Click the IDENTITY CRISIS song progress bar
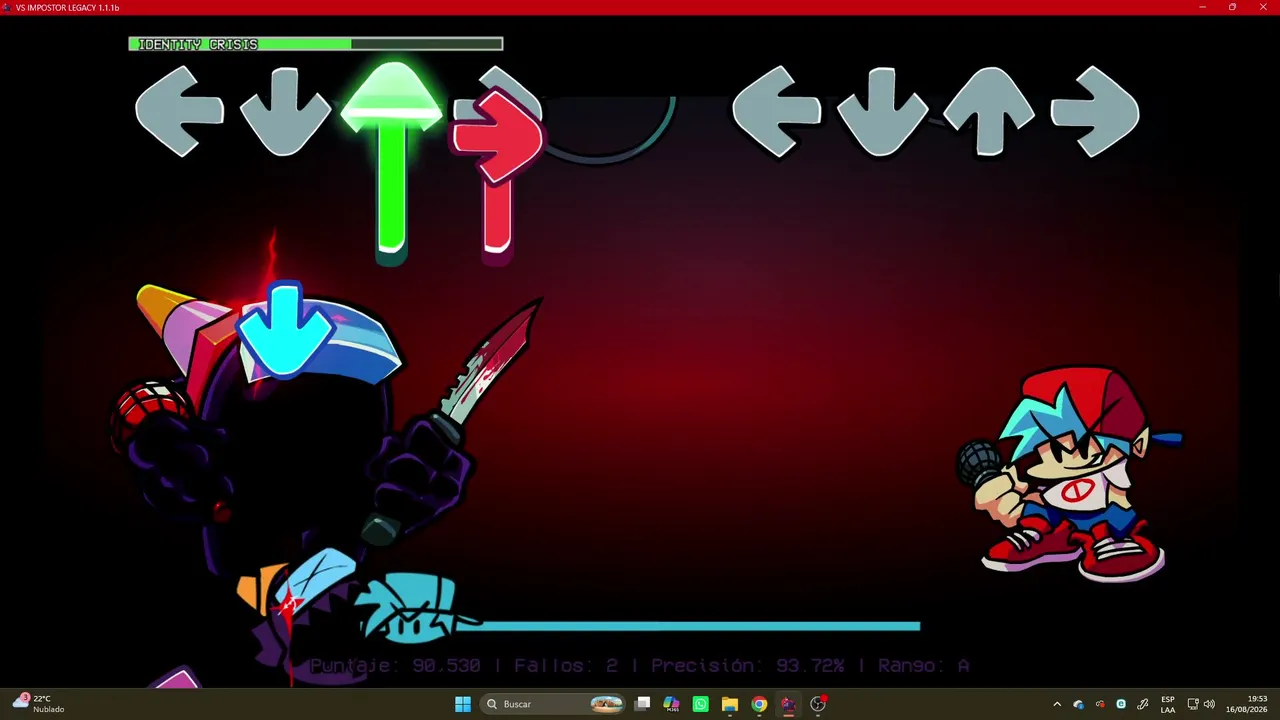 [316, 44]
